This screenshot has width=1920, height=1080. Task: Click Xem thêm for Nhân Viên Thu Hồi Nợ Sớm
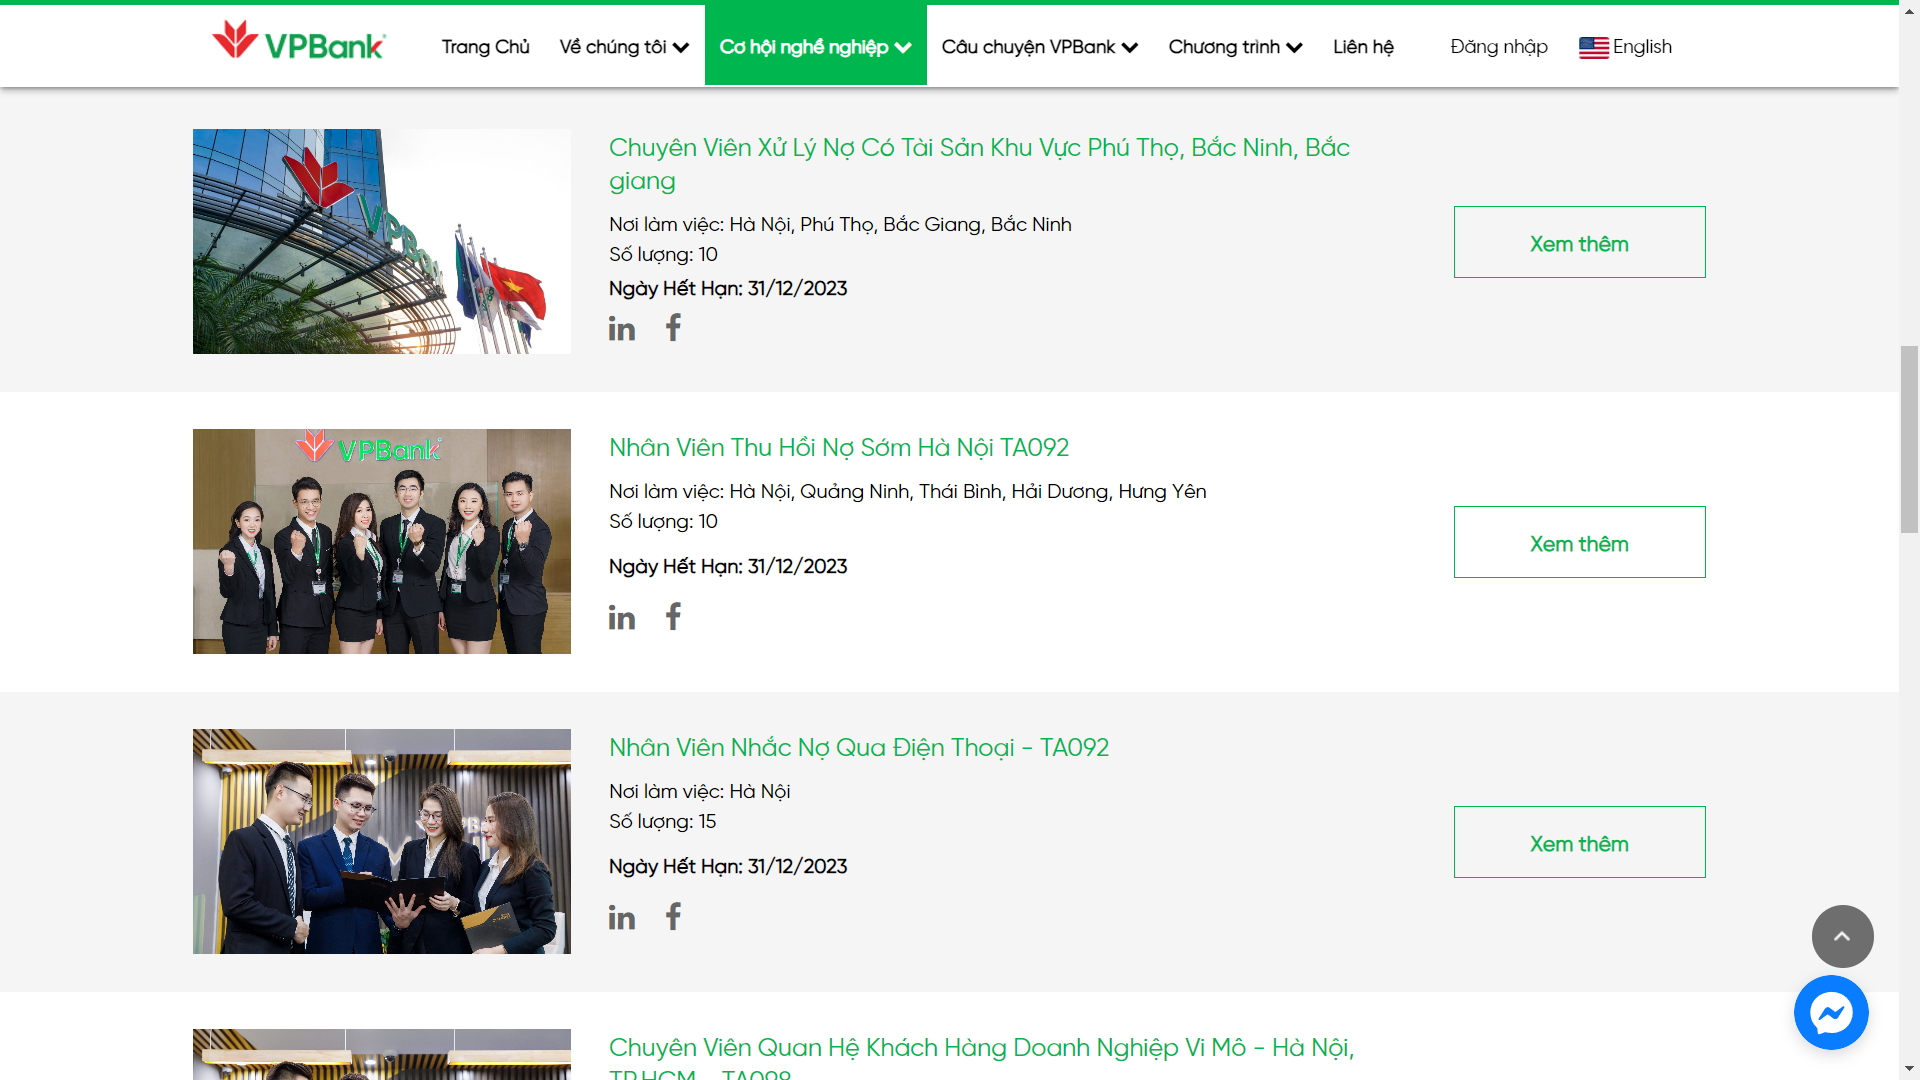[1579, 542]
